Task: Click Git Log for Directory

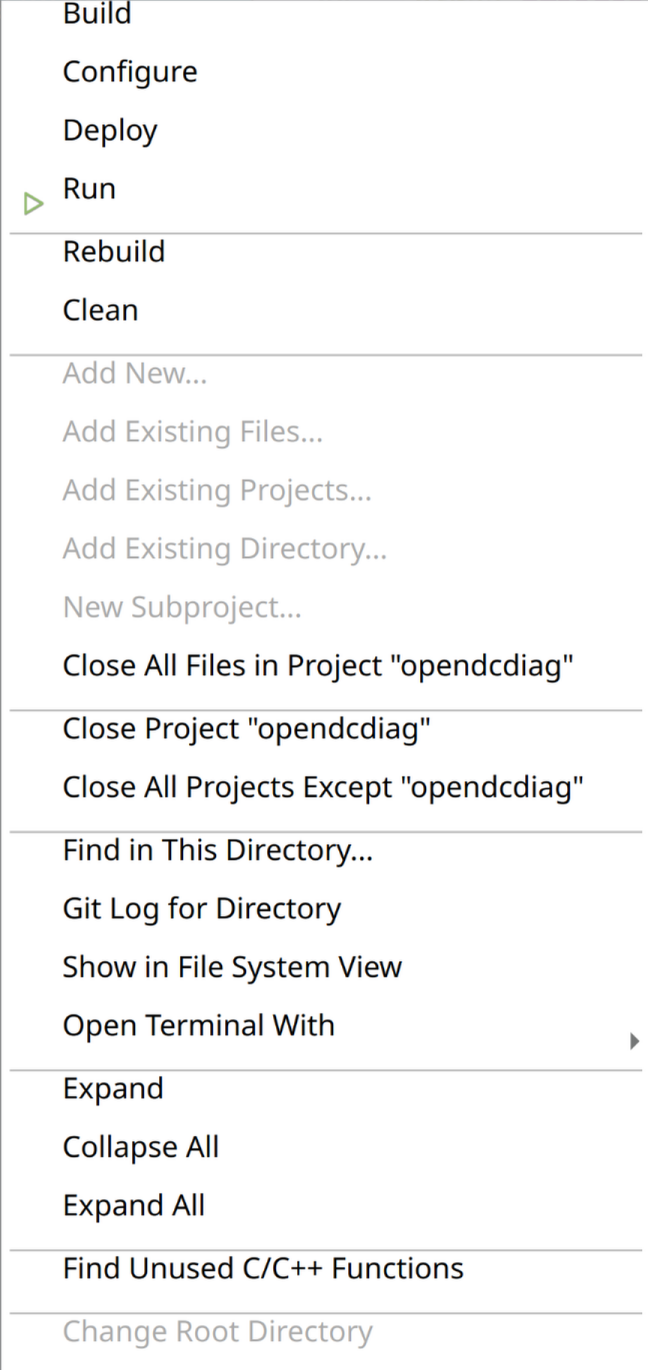Action: (x=201, y=909)
